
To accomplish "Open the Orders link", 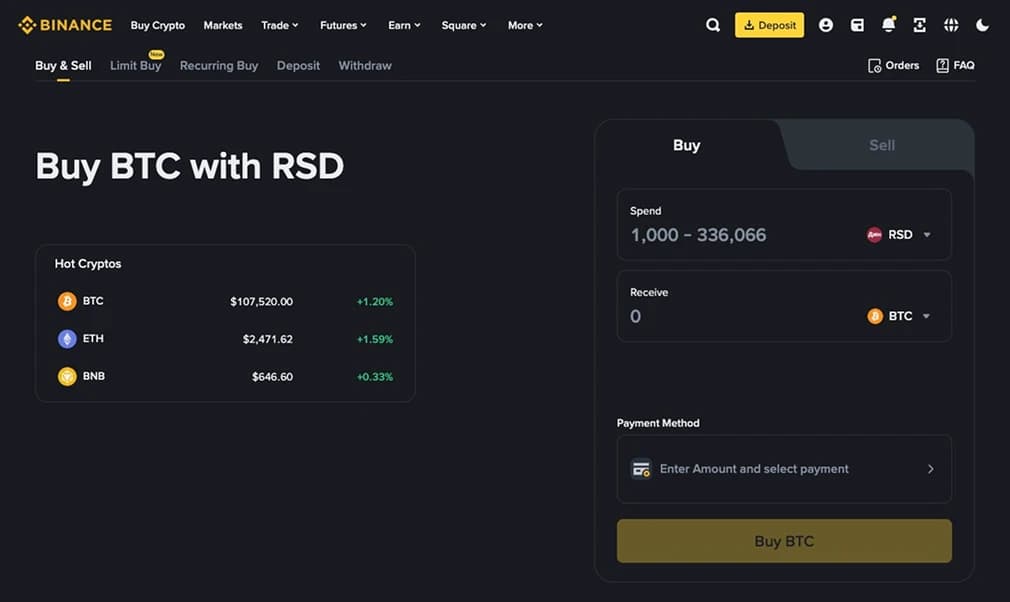I will pos(893,65).
